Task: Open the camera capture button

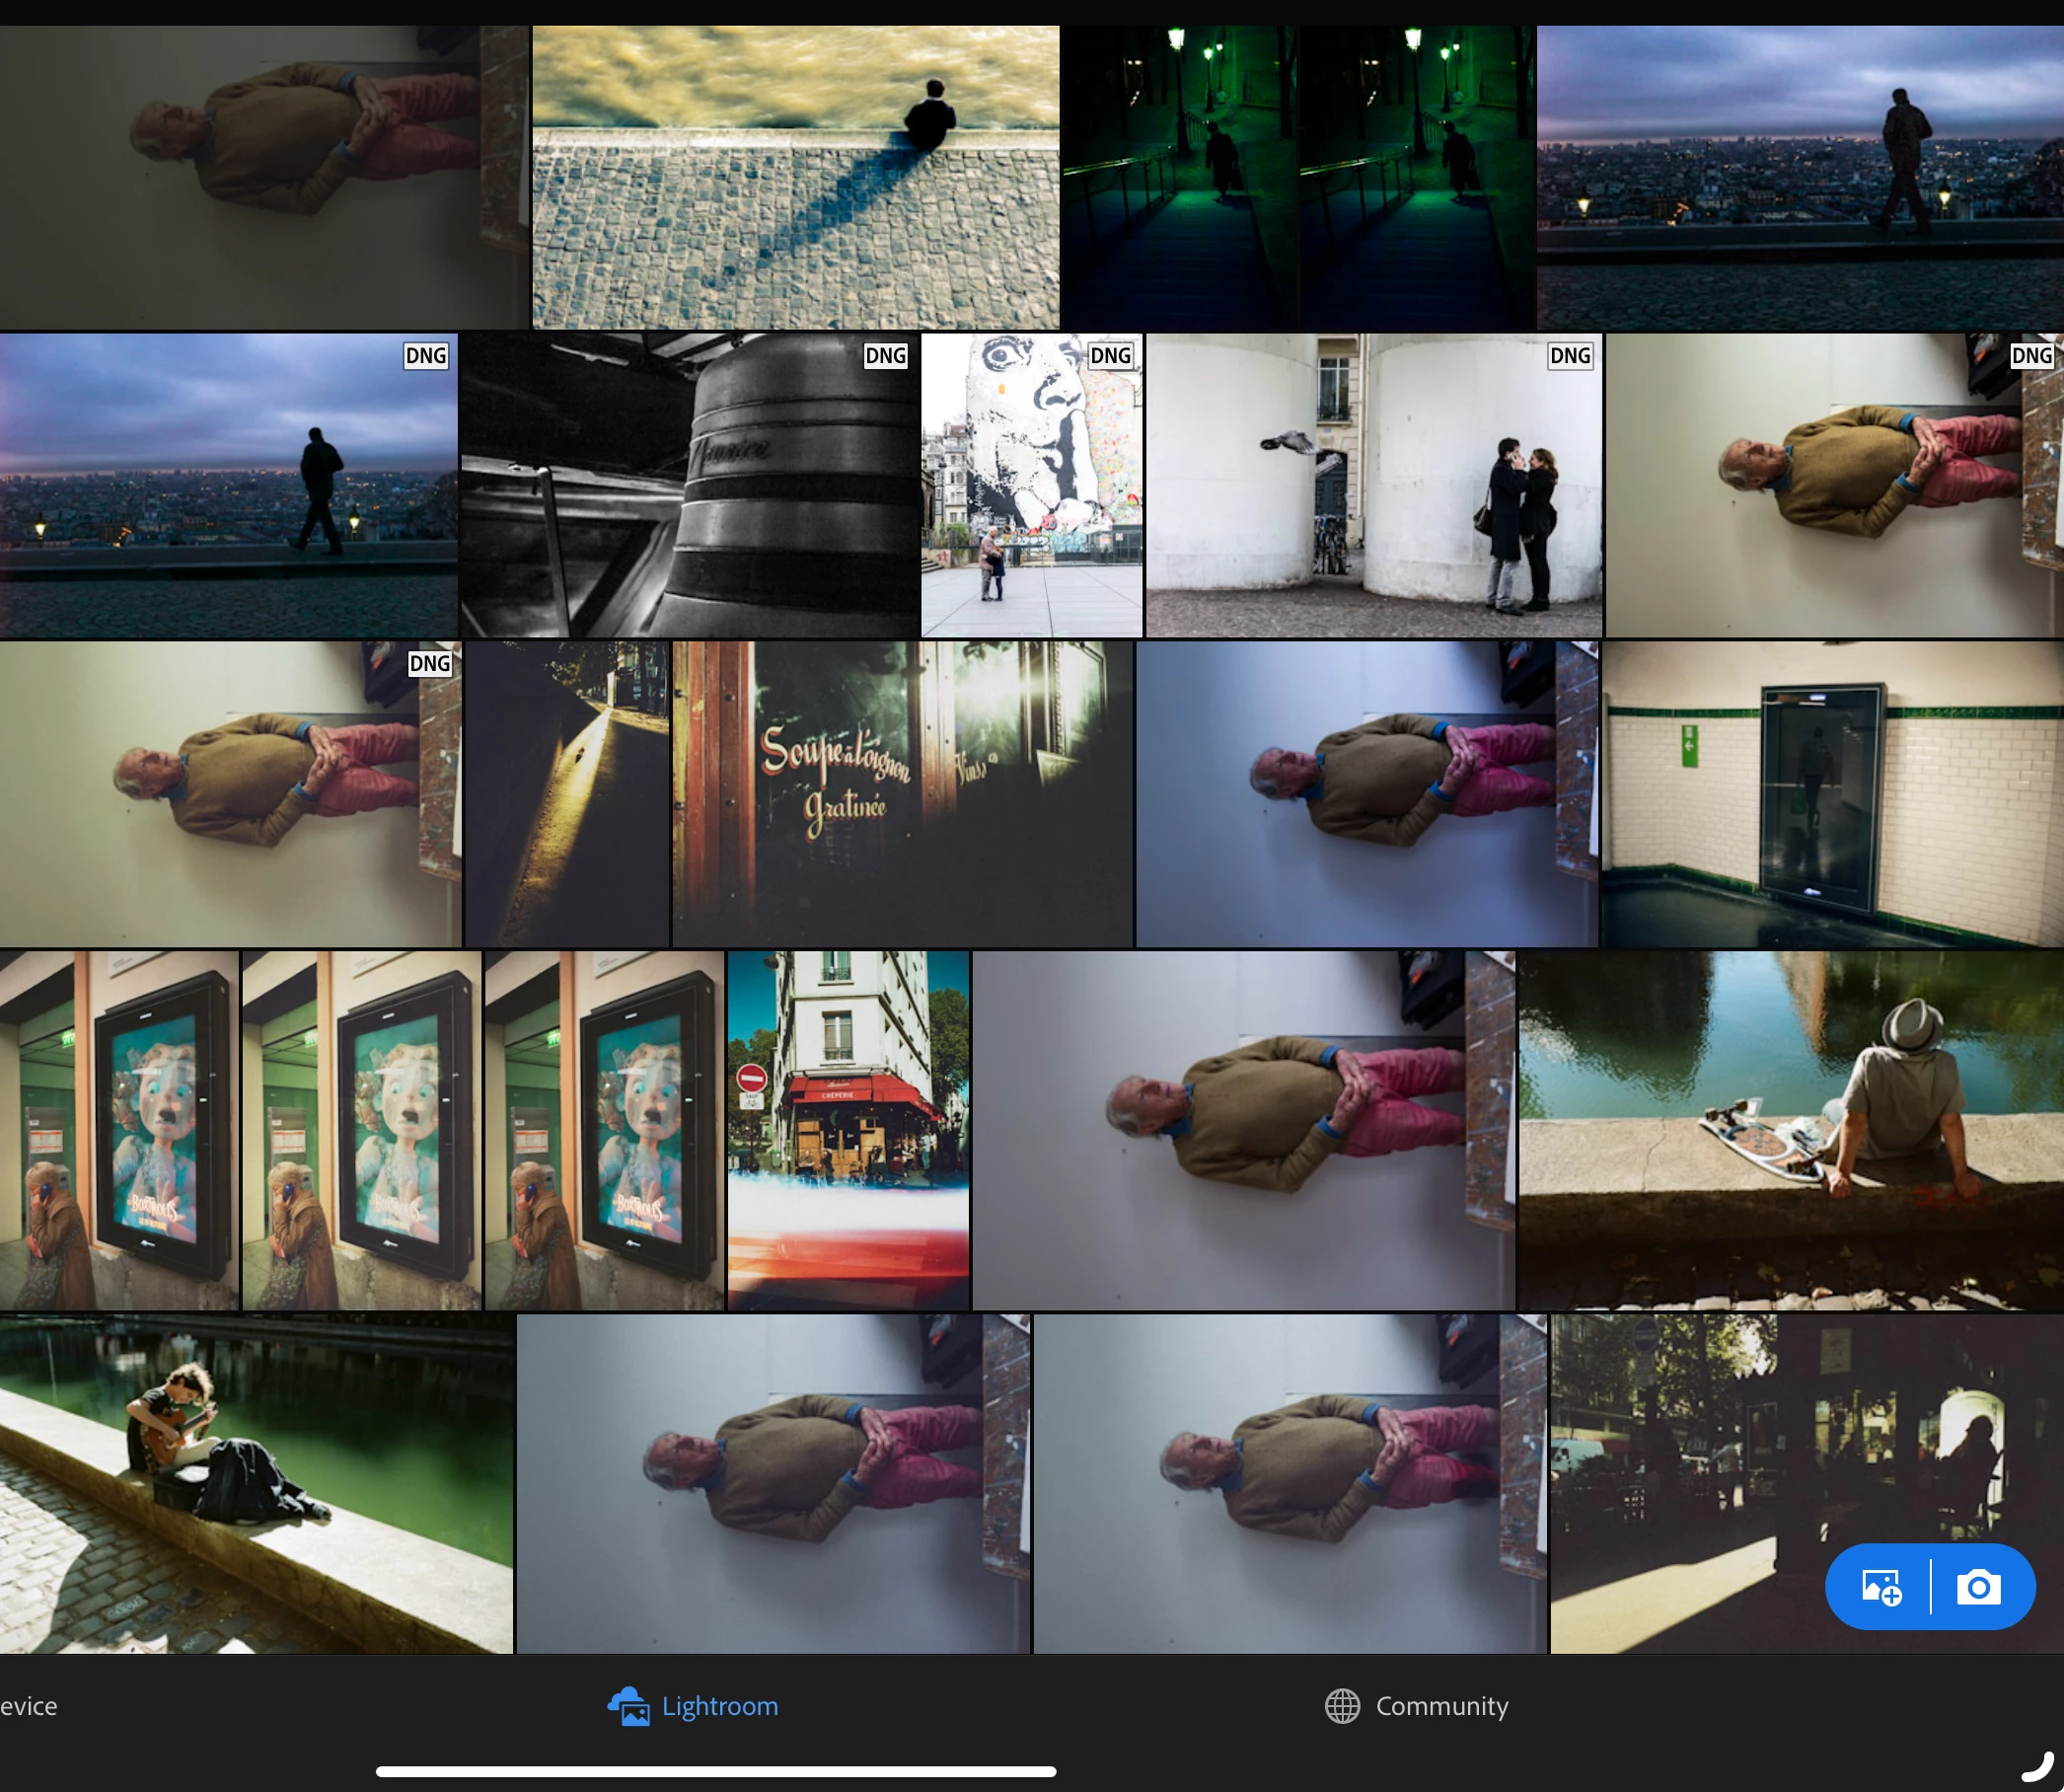Action: point(1978,1587)
